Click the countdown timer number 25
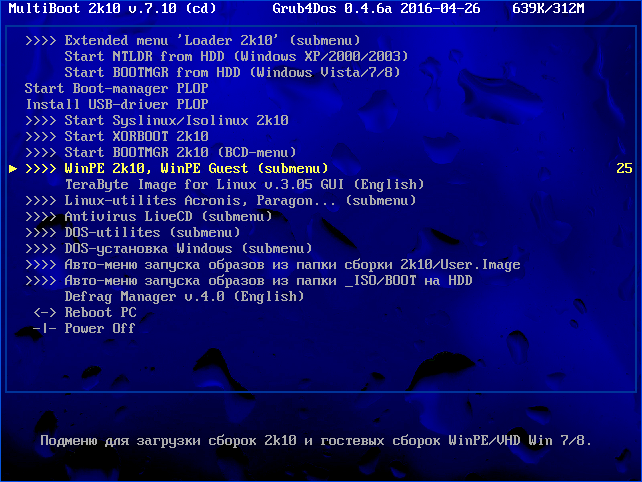642x482 pixels. [x=624, y=168]
